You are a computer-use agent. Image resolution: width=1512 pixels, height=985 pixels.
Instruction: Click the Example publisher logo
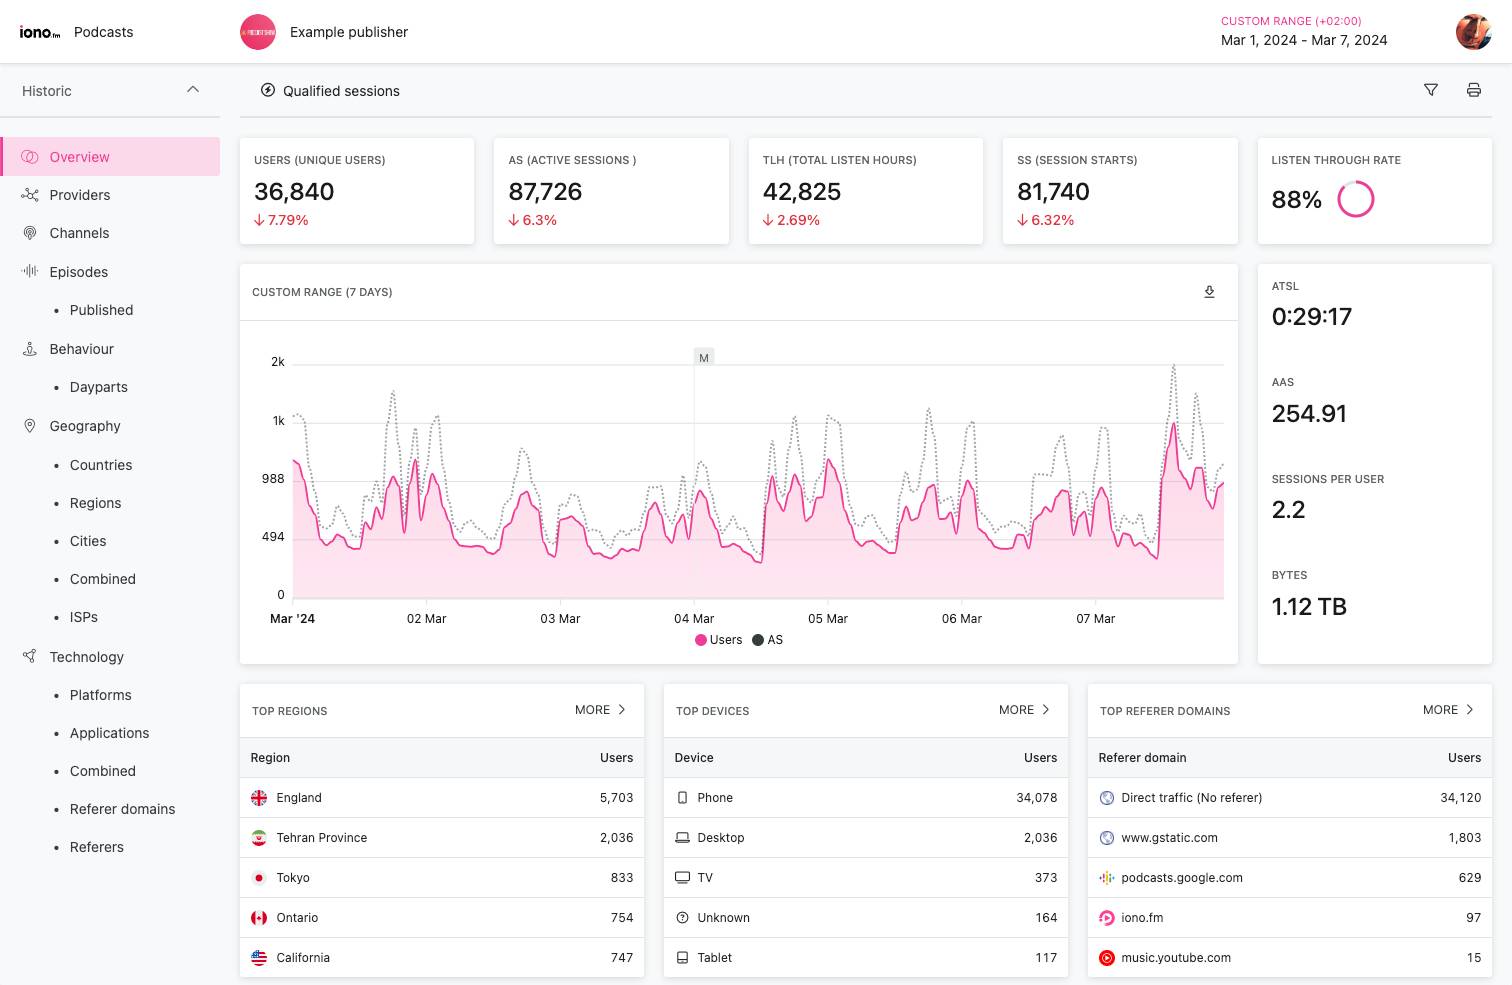(258, 32)
